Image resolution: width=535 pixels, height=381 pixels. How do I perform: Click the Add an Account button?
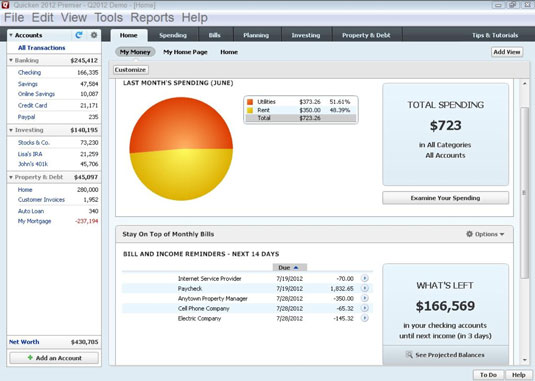[x=54, y=358]
